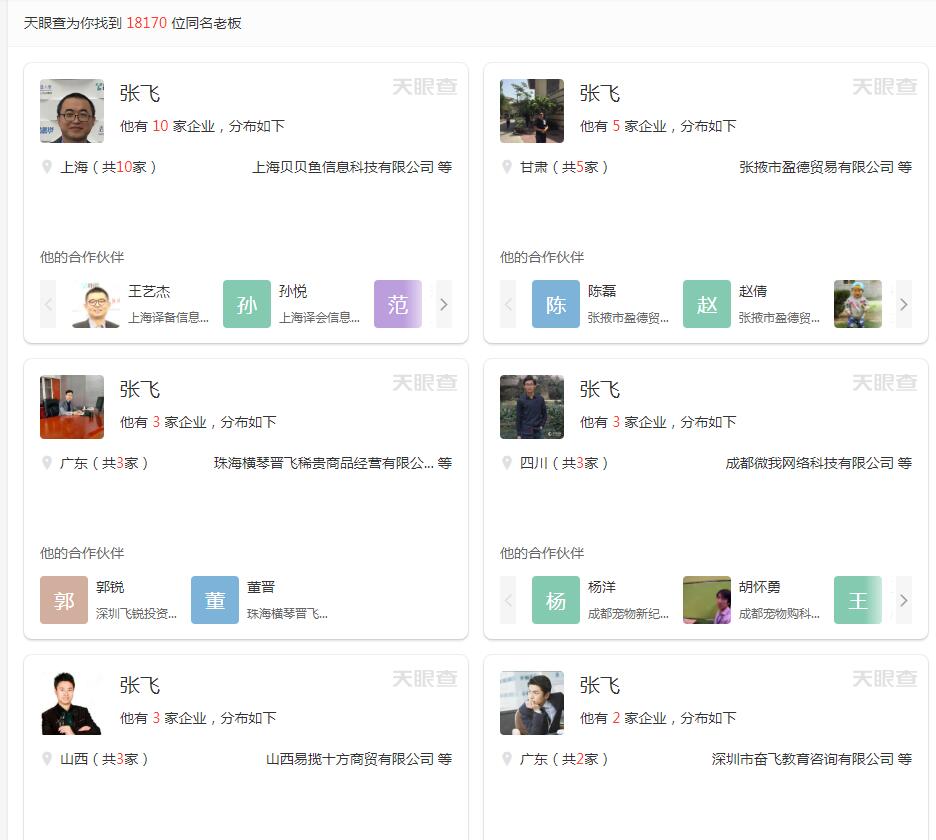Open 上海贝贝鱼信息科技有限公司 company link
The image size is (936, 840).
[343, 167]
